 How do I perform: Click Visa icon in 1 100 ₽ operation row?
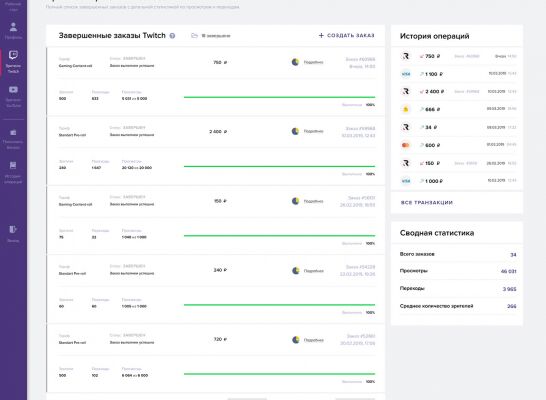(x=406, y=74)
